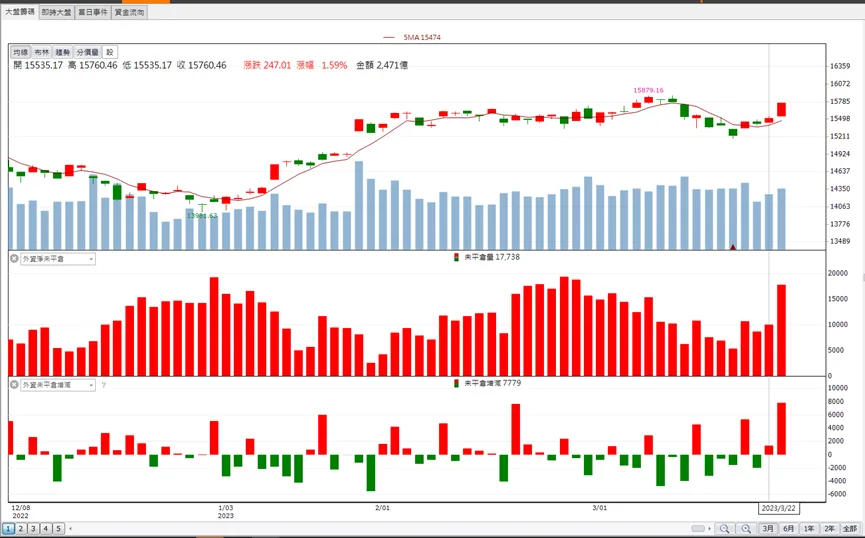Click the horizontal scrollbar thumb at bottom right
The image size is (865, 538).
[698, 529]
